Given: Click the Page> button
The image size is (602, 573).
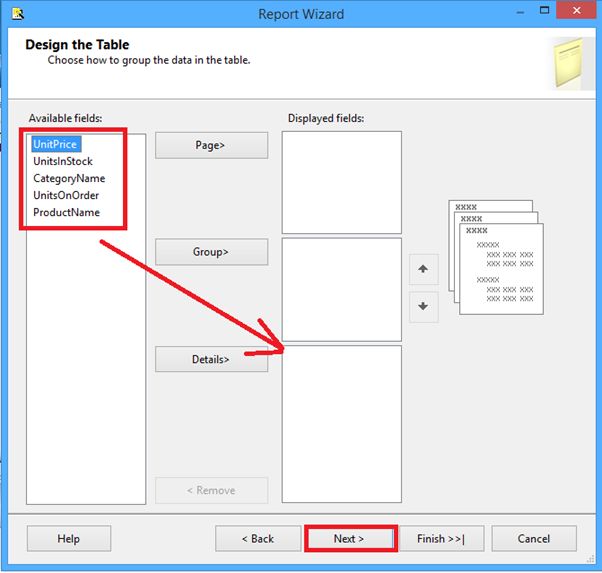Looking at the screenshot, I should 212,145.
